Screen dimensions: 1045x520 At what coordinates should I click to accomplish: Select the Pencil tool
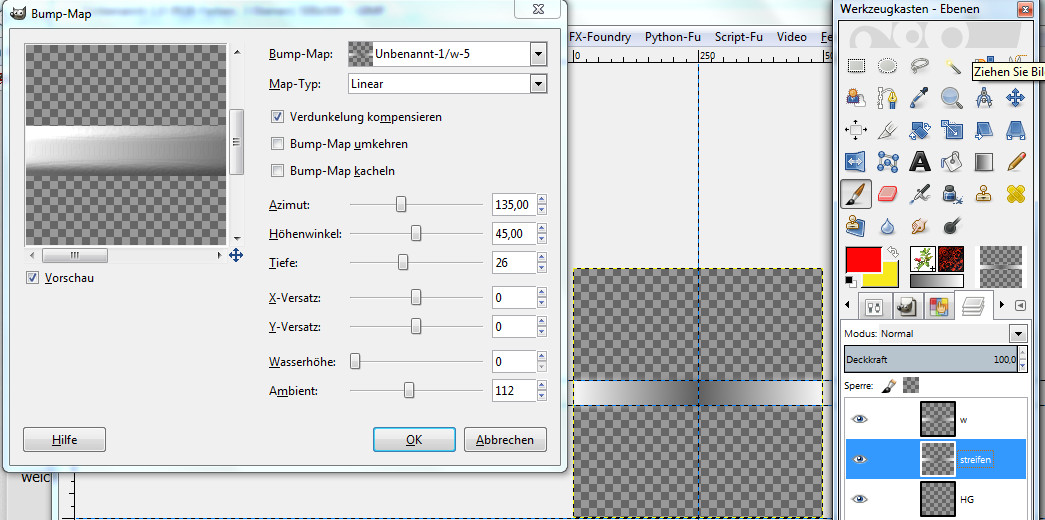tap(1016, 162)
